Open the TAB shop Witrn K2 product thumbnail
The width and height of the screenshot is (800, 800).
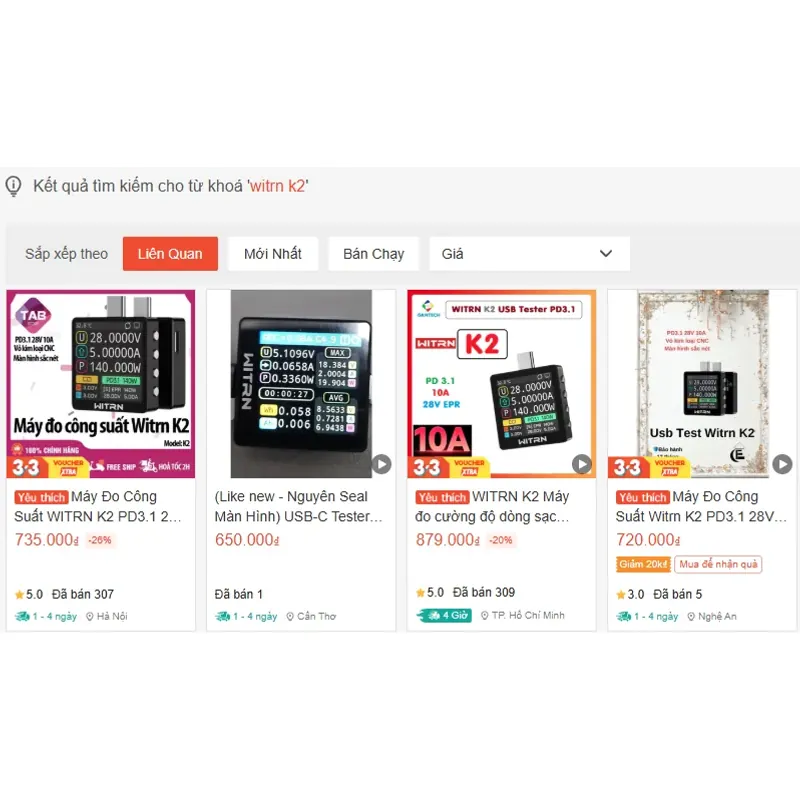click(101, 384)
